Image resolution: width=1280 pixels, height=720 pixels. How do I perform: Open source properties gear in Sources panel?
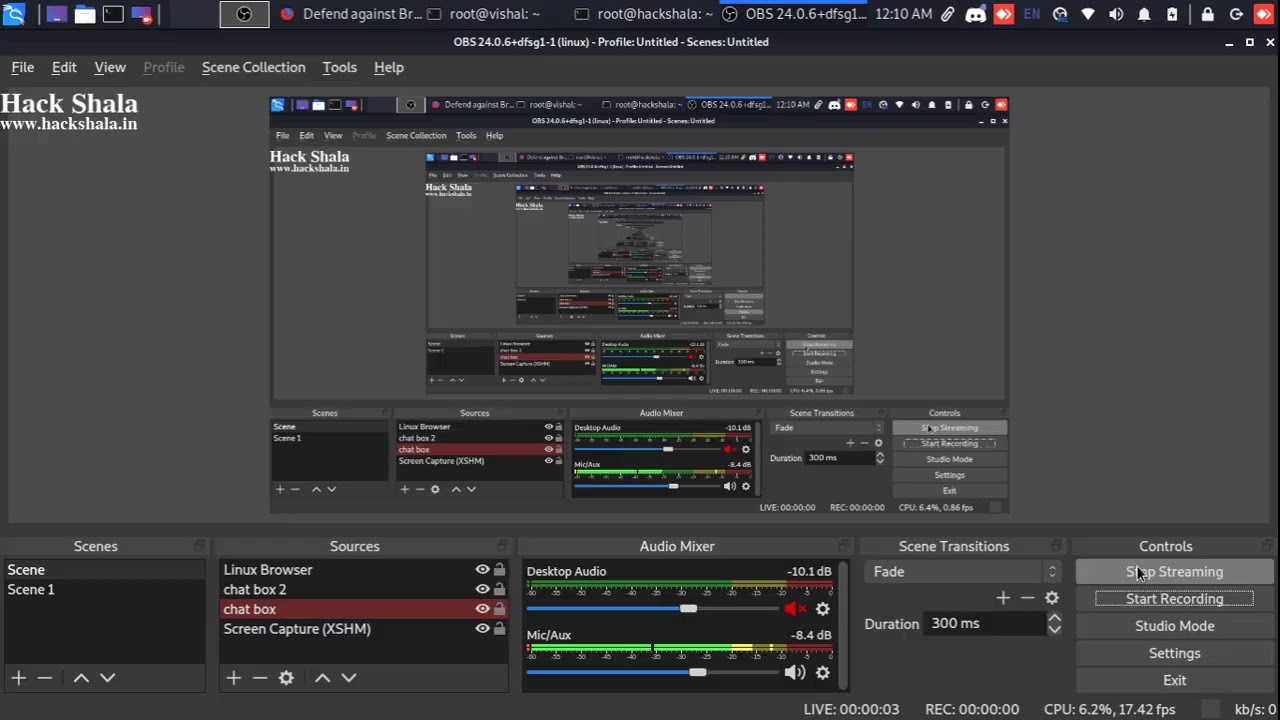(x=286, y=678)
